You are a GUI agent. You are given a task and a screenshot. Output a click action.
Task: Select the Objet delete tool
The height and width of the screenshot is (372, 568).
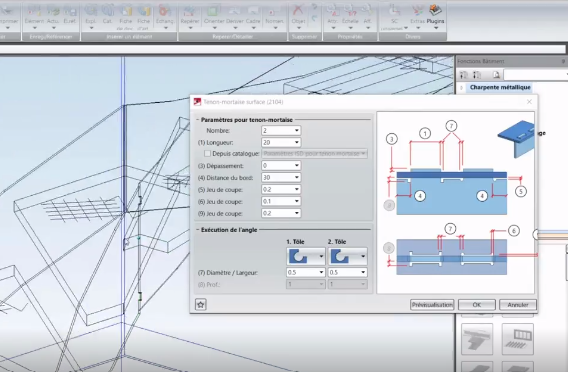click(298, 14)
